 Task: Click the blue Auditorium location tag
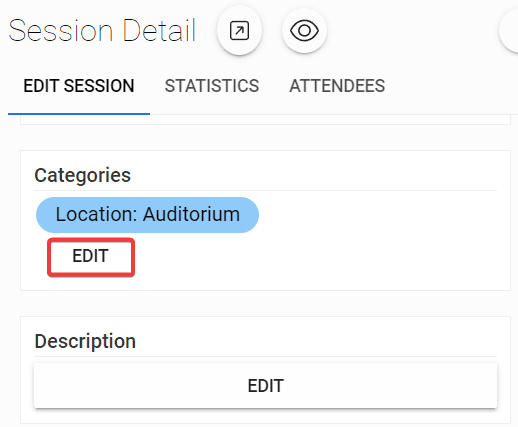[147, 214]
